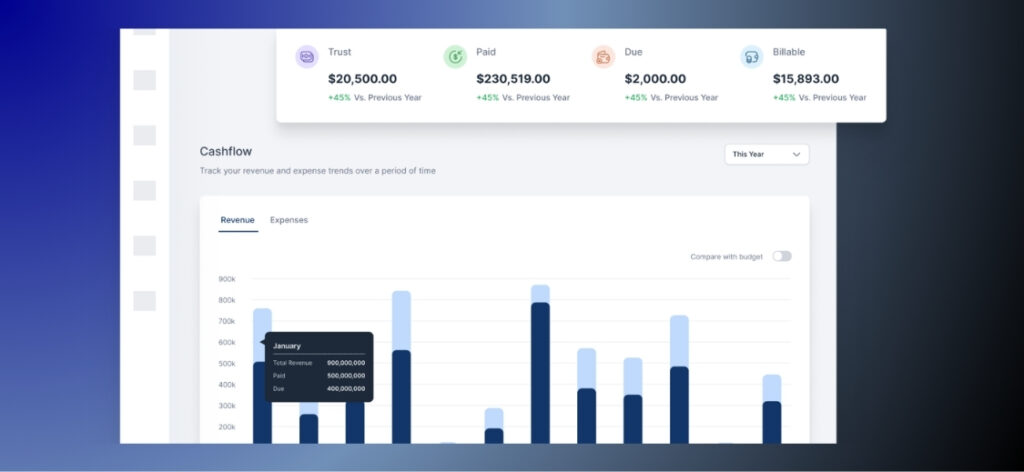Click the Trust amount $20,500.00
1024x472 pixels.
click(362, 79)
